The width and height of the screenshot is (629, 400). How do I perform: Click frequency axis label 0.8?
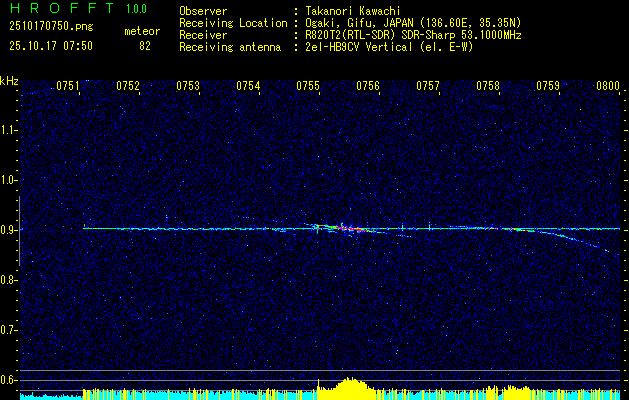pyautogui.click(x=8, y=280)
